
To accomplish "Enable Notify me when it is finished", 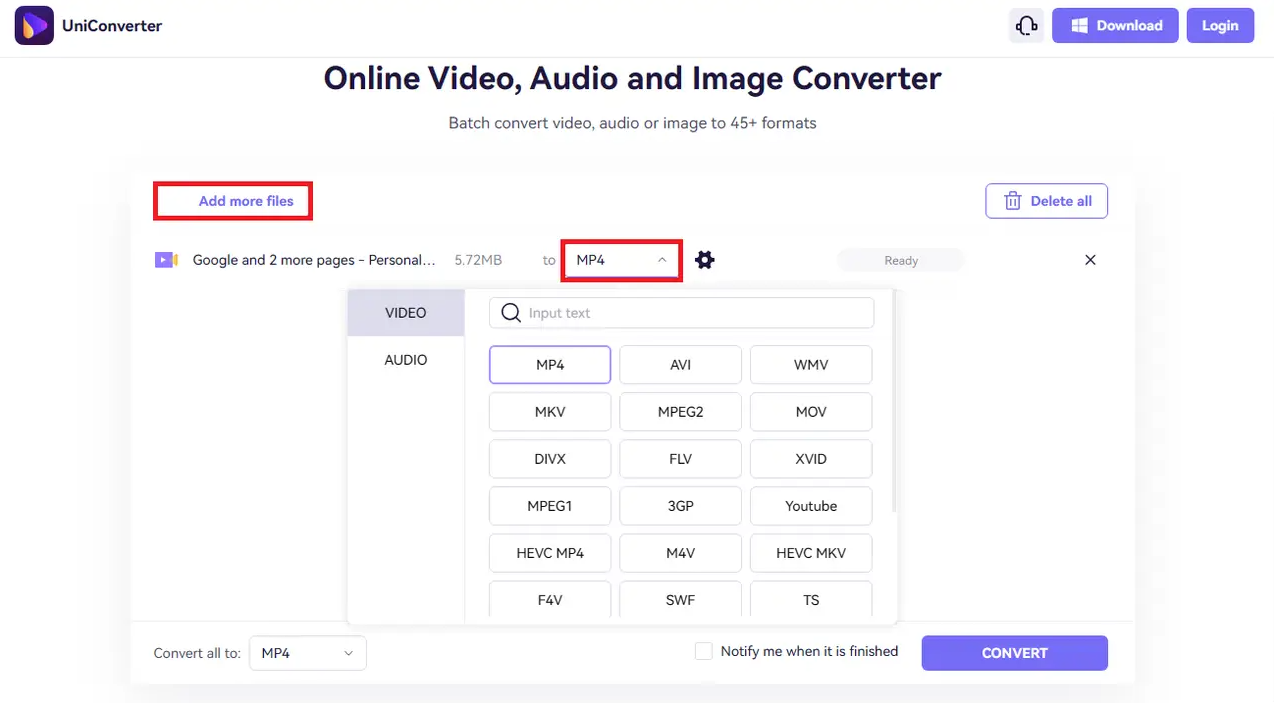I will pos(704,651).
